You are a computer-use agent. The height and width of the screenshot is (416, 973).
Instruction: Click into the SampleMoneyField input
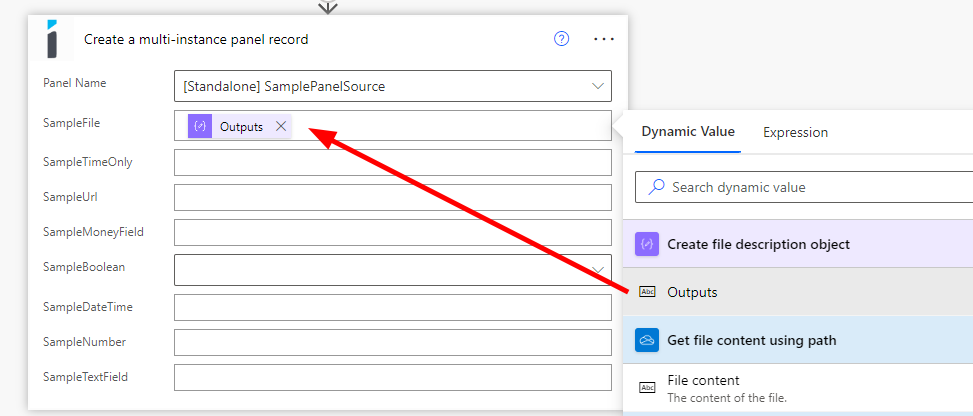pyautogui.click(x=392, y=233)
